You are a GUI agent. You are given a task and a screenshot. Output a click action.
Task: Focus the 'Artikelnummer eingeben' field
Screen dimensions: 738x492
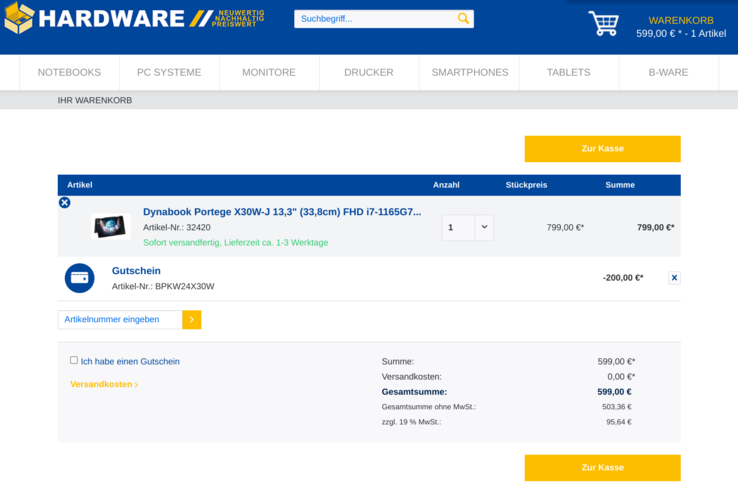(x=120, y=320)
